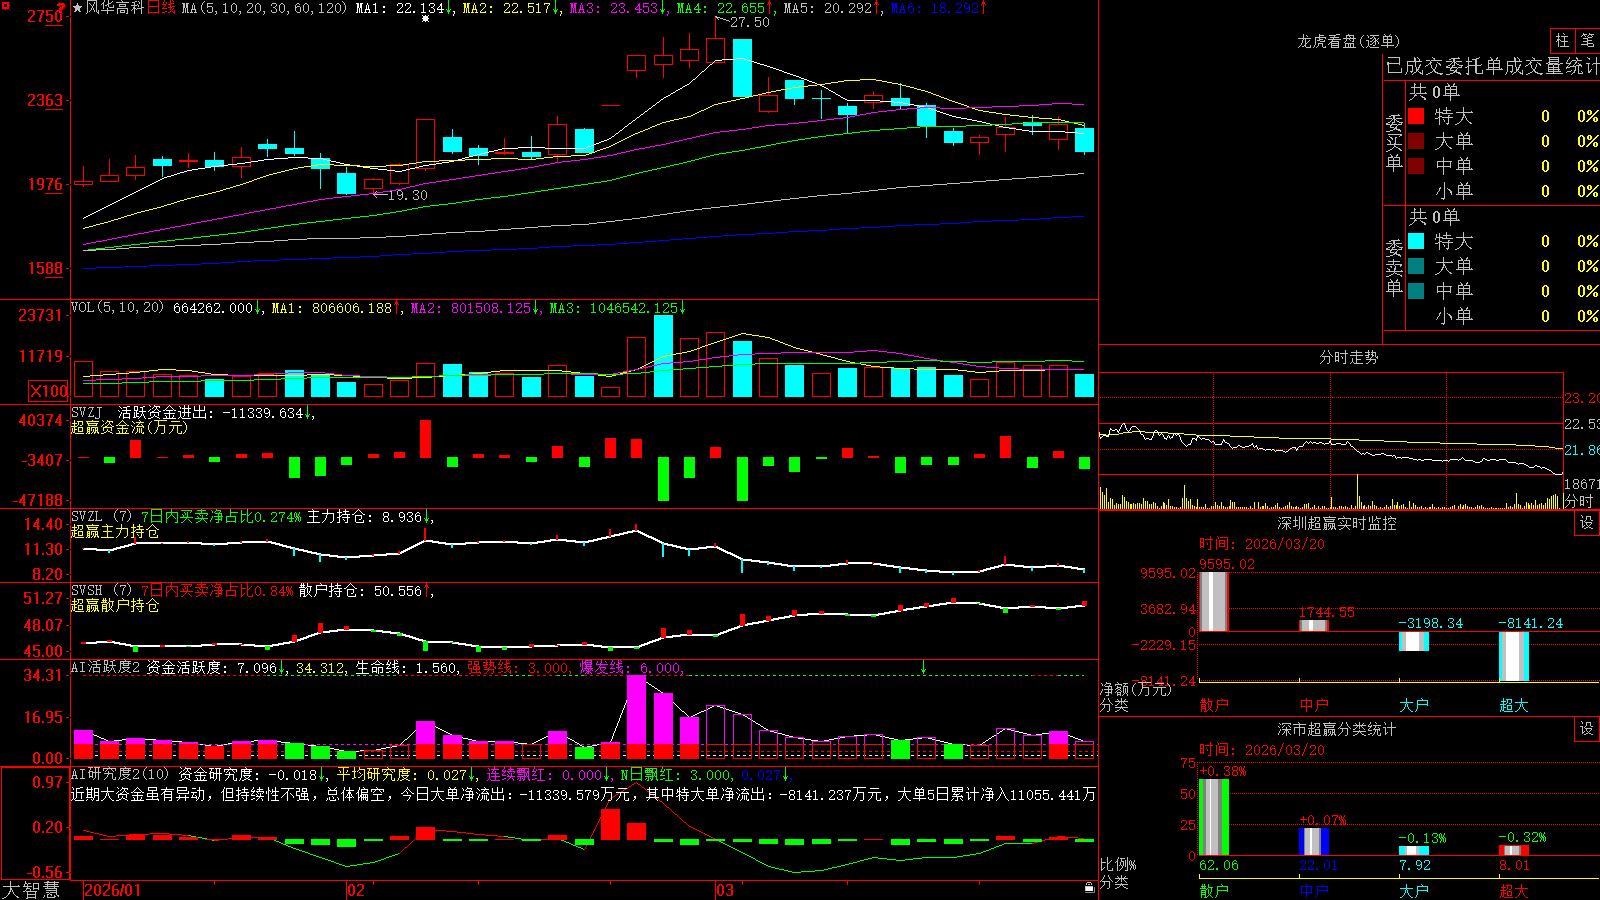The width and height of the screenshot is (1600, 900).
Task: Click the 19.30 low price annotation
Action: pyautogui.click(x=407, y=195)
